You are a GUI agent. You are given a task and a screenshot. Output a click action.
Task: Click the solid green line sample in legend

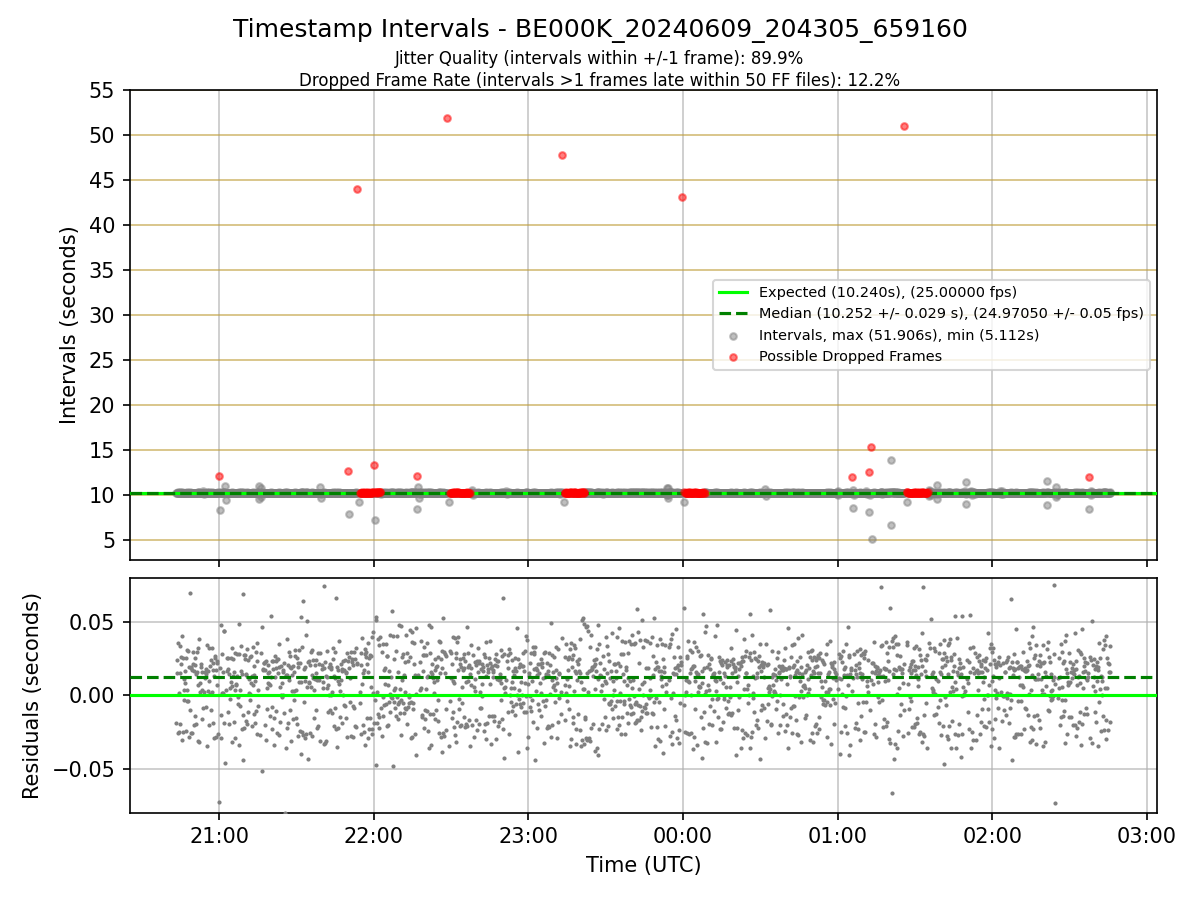tap(733, 292)
